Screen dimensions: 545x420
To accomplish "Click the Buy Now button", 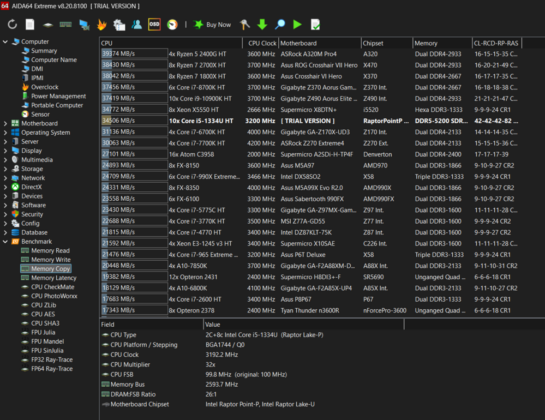I will point(212,24).
